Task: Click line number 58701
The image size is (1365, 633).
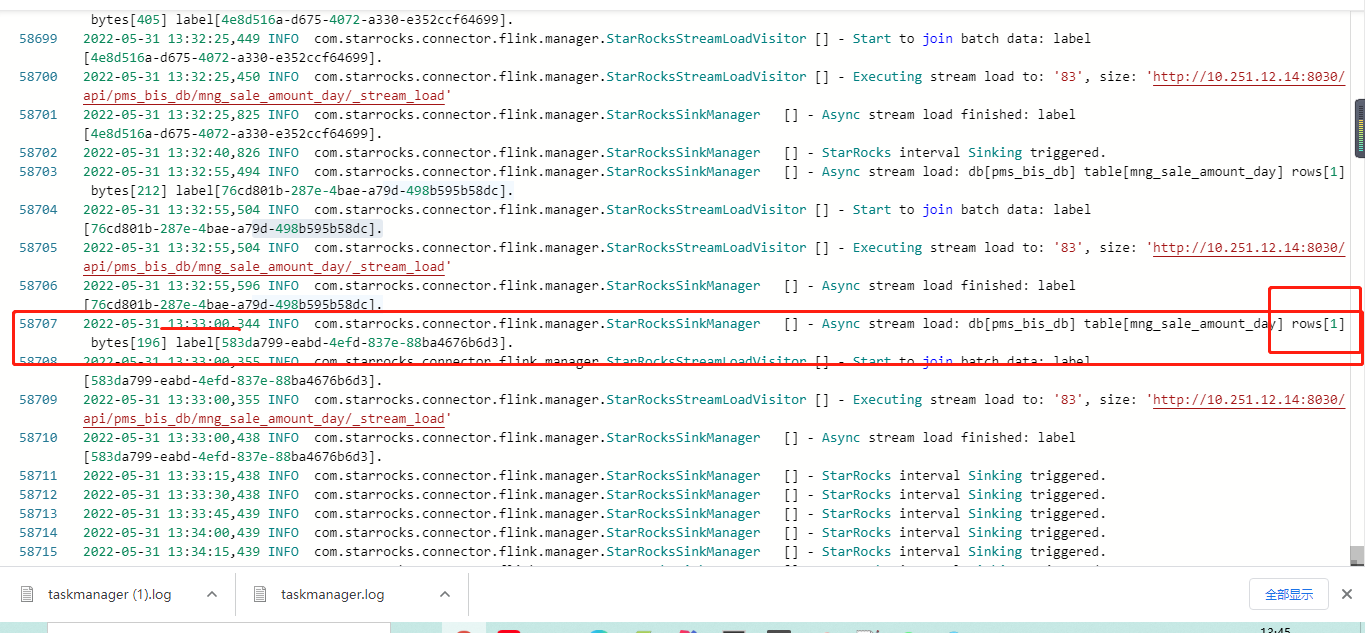Action: tap(38, 114)
